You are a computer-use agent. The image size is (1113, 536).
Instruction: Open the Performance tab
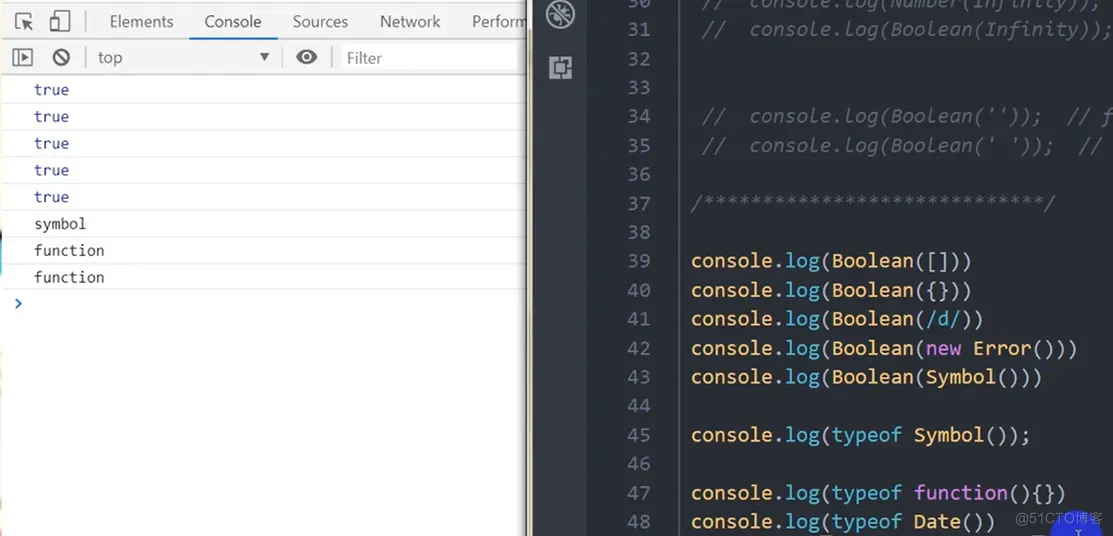[x=498, y=21]
